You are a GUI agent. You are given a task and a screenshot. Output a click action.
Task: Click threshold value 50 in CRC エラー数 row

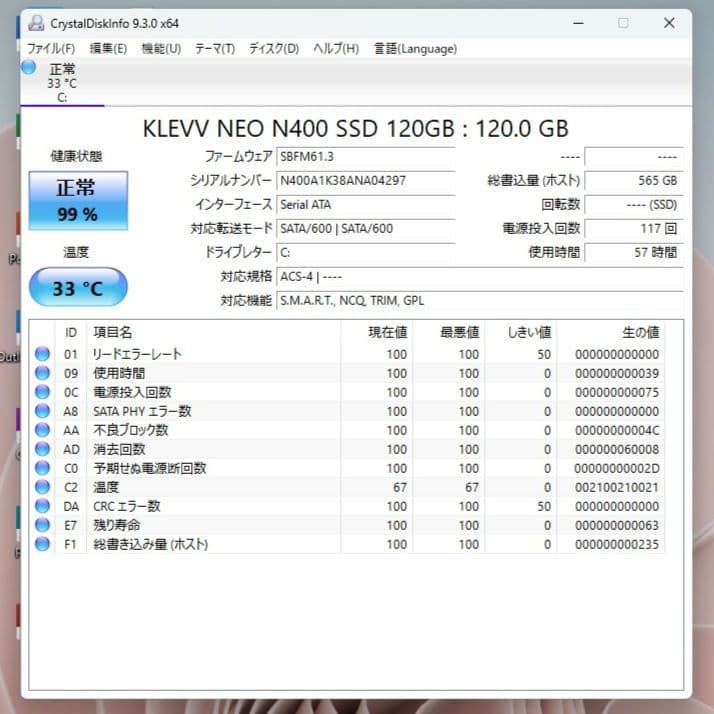pyautogui.click(x=544, y=506)
